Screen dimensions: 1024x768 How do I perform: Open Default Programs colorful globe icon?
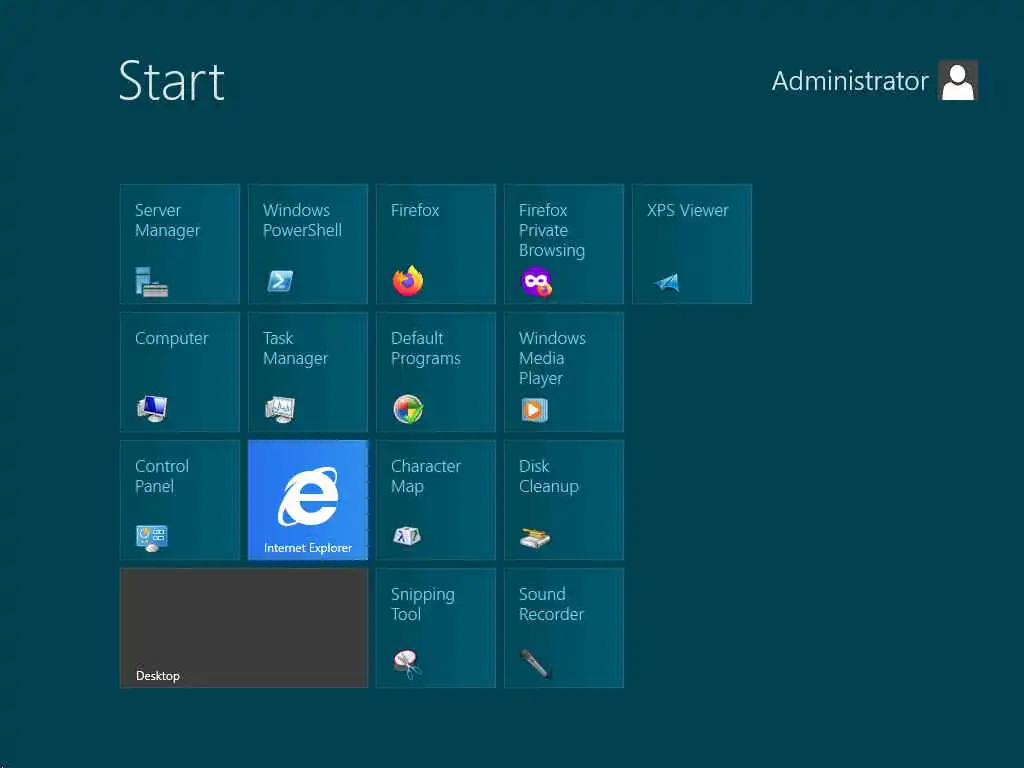pos(408,409)
